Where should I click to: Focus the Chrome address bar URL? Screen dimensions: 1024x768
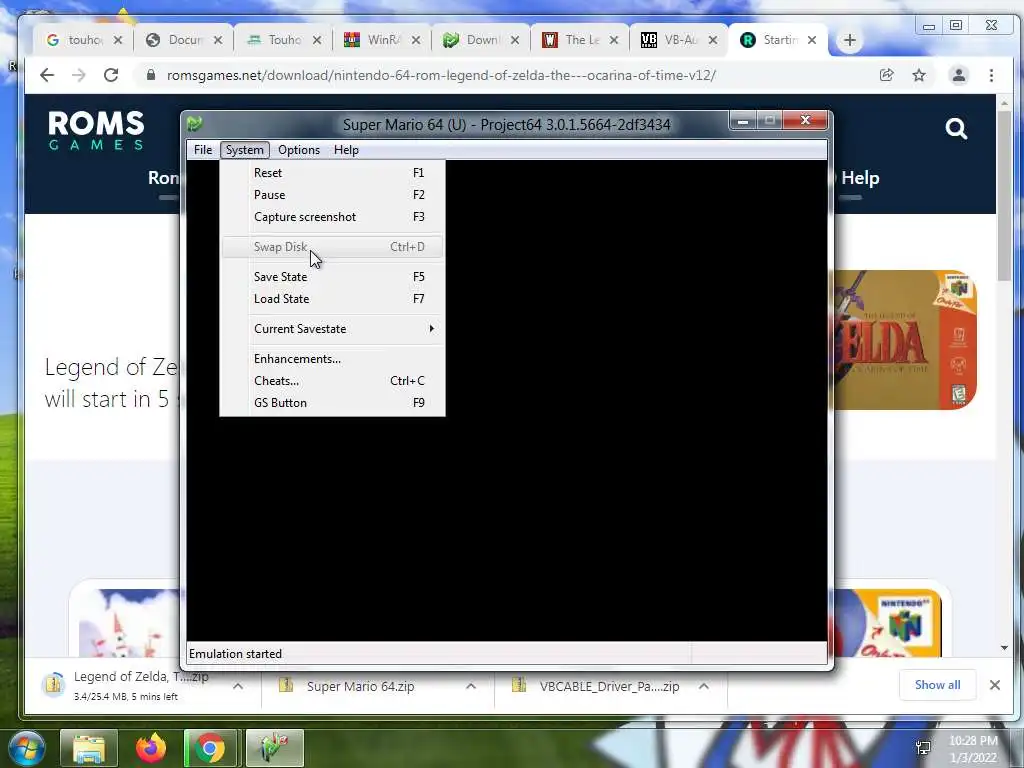[441, 75]
